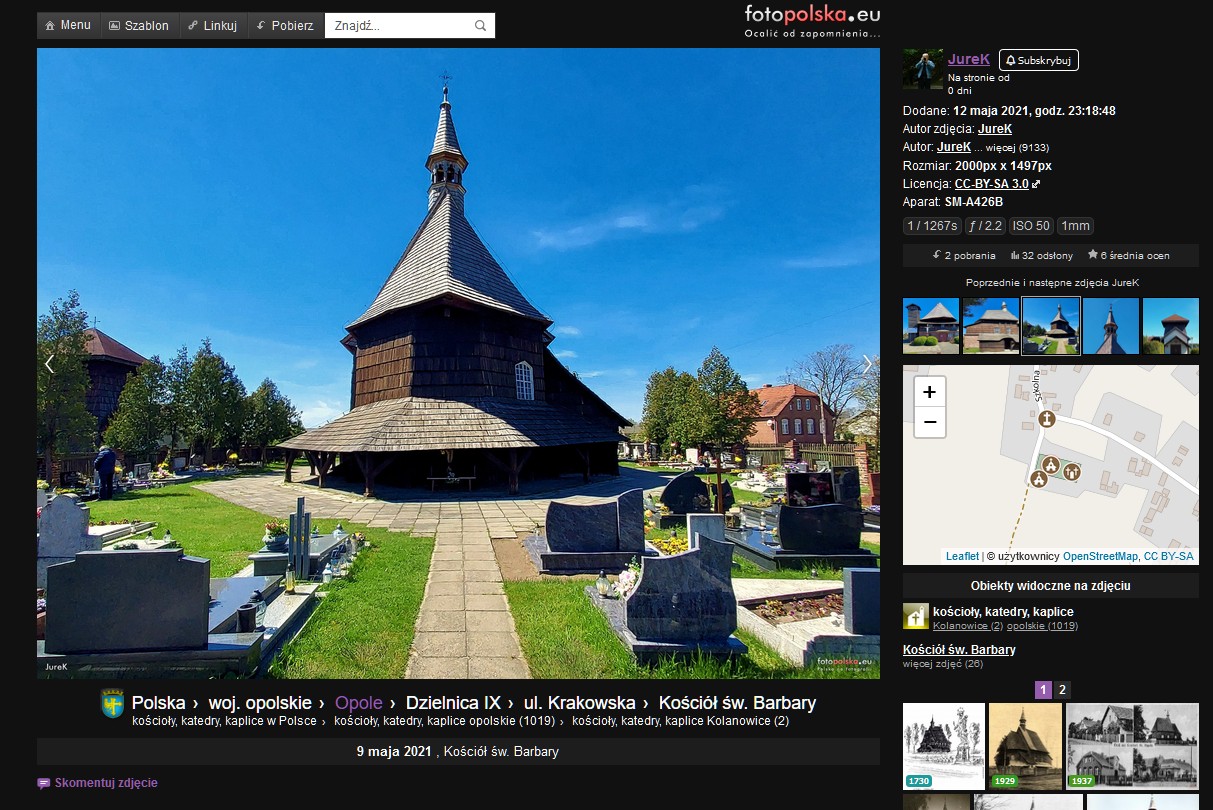
Task: Switch to page 2 of photos
Action: [1062, 689]
